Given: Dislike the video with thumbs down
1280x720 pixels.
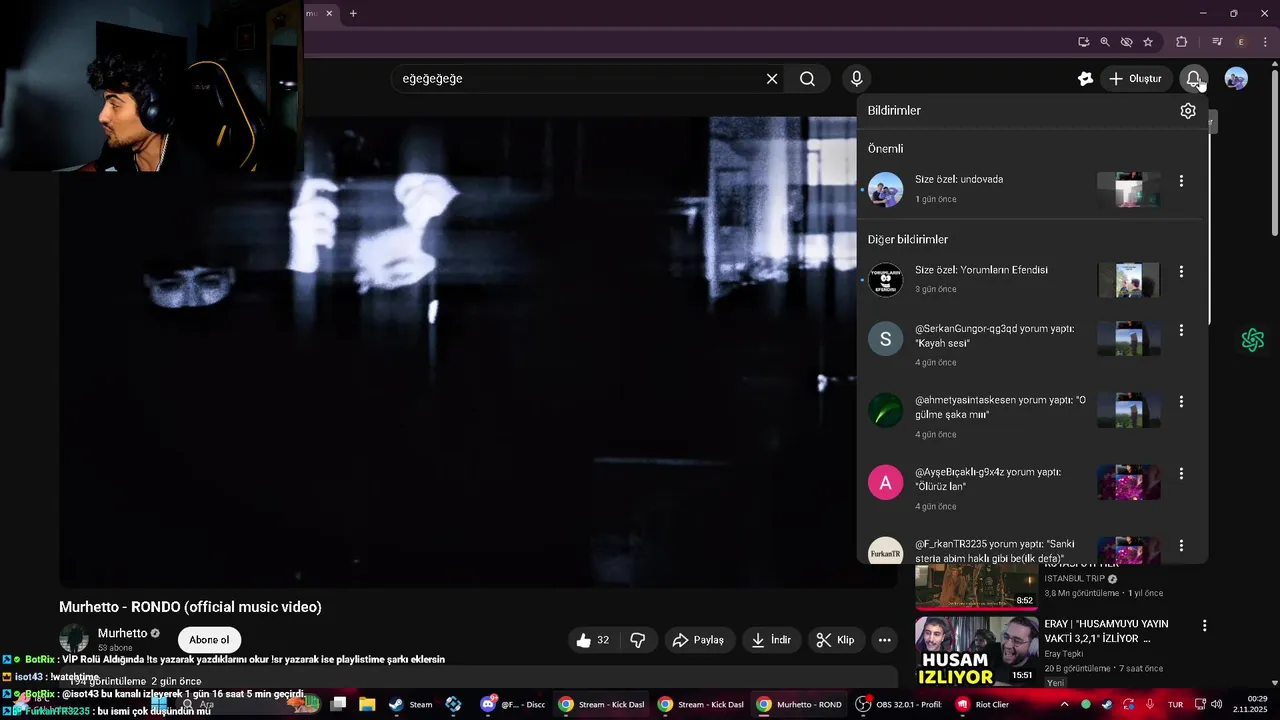Looking at the screenshot, I should click(638, 640).
